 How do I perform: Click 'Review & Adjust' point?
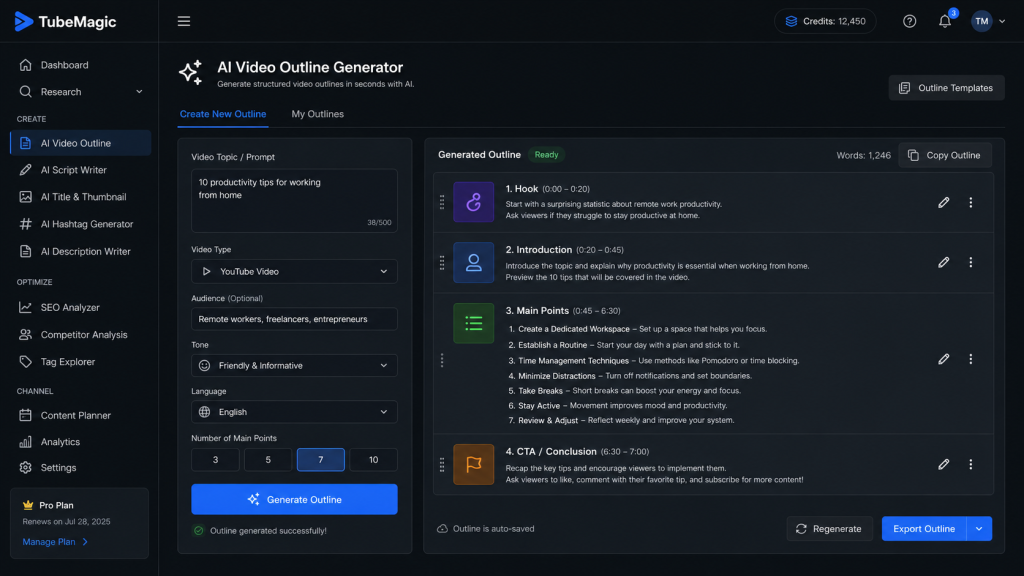pos(548,421)
